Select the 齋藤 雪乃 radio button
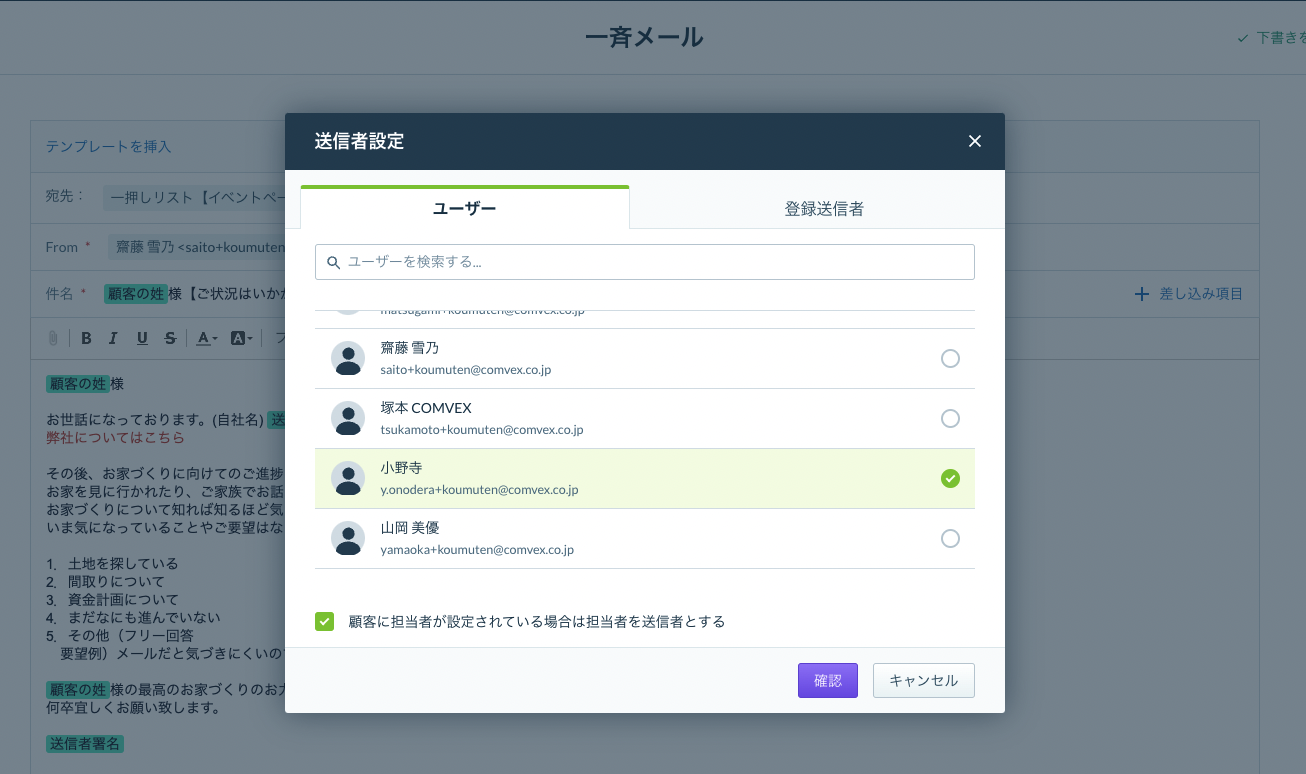The image size is (1306, 774). pyautogui.click(x=950, y=359)
